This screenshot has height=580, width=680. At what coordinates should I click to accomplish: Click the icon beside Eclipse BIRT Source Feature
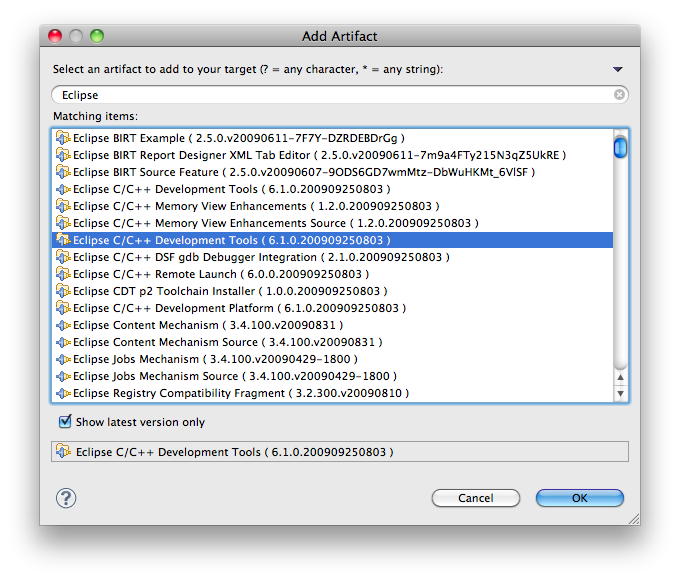pos(63,172)
